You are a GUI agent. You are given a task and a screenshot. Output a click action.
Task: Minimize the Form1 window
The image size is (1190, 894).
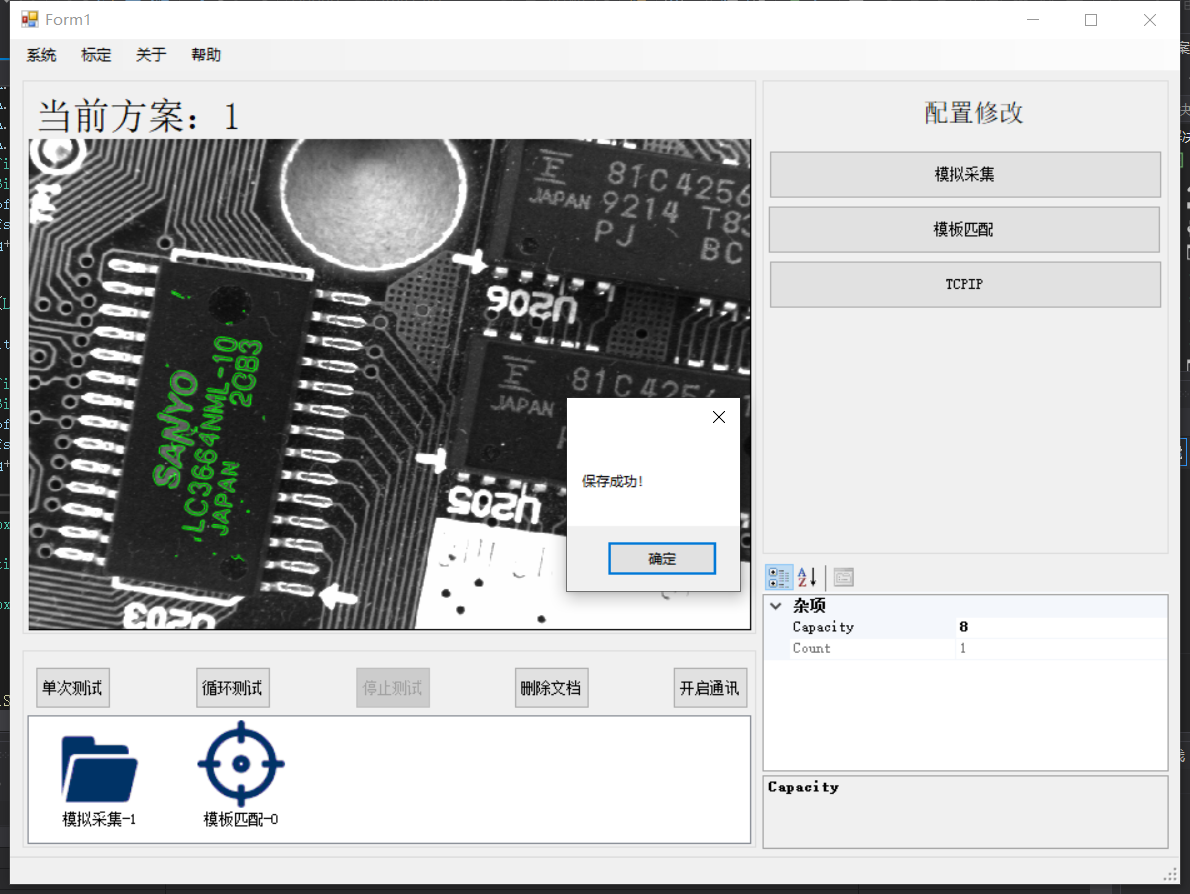point(1033,20)
